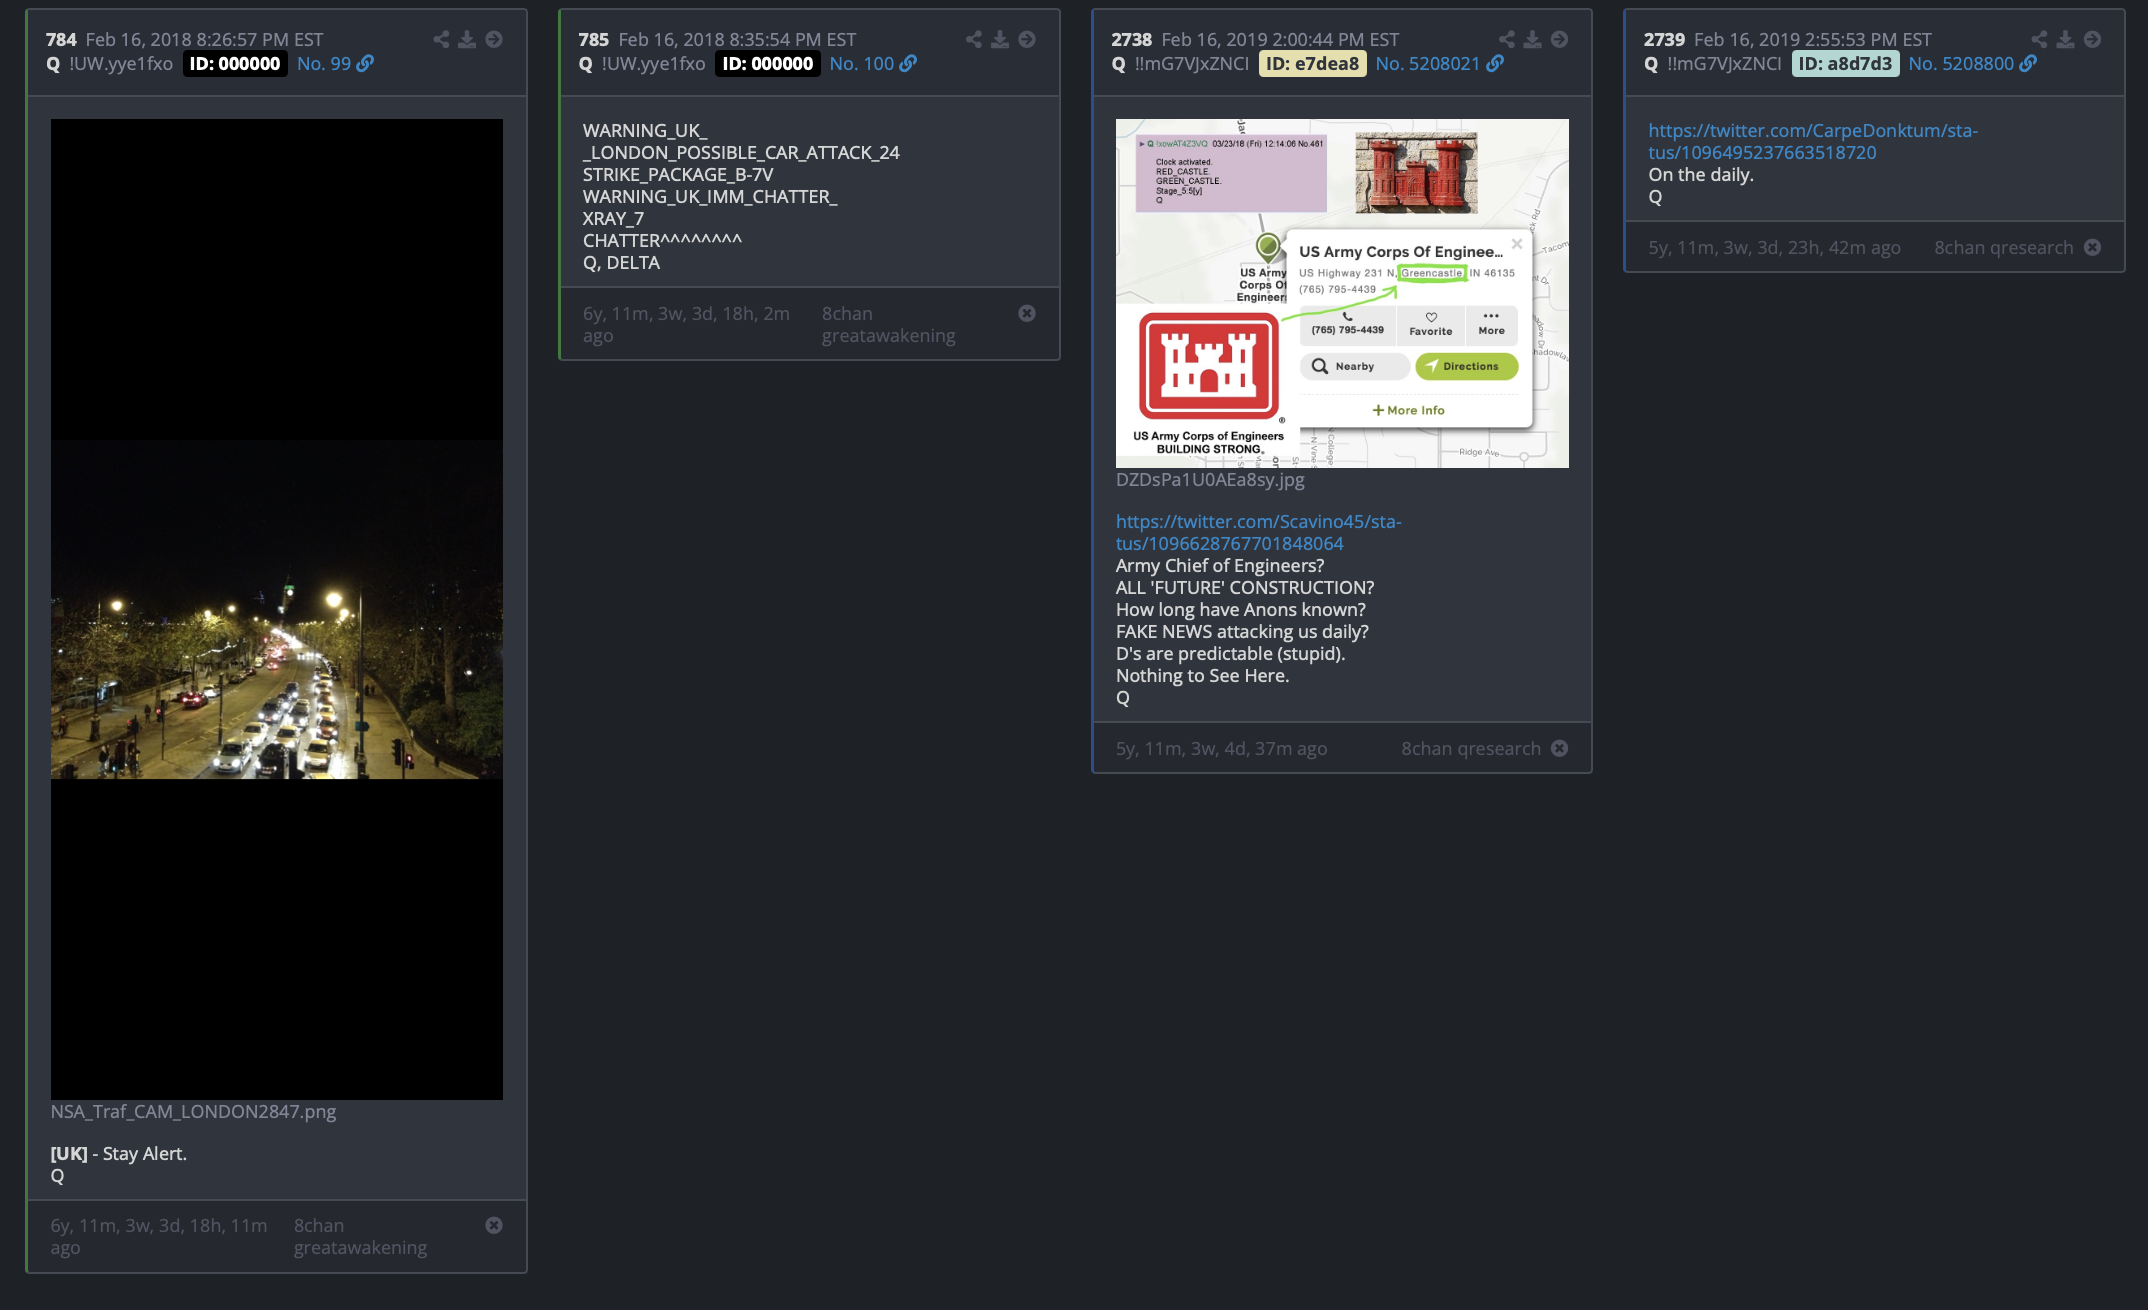
Task: Enlarge the Army Corps of Engineers map image
Action: point(1342,293)
